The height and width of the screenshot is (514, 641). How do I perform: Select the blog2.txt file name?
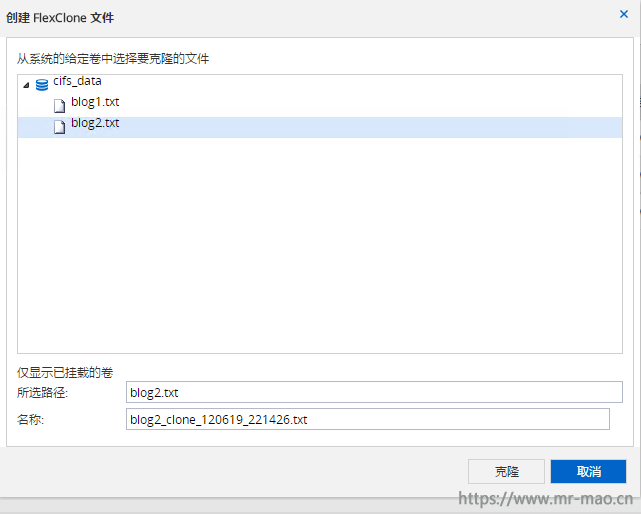pos(95,123)
